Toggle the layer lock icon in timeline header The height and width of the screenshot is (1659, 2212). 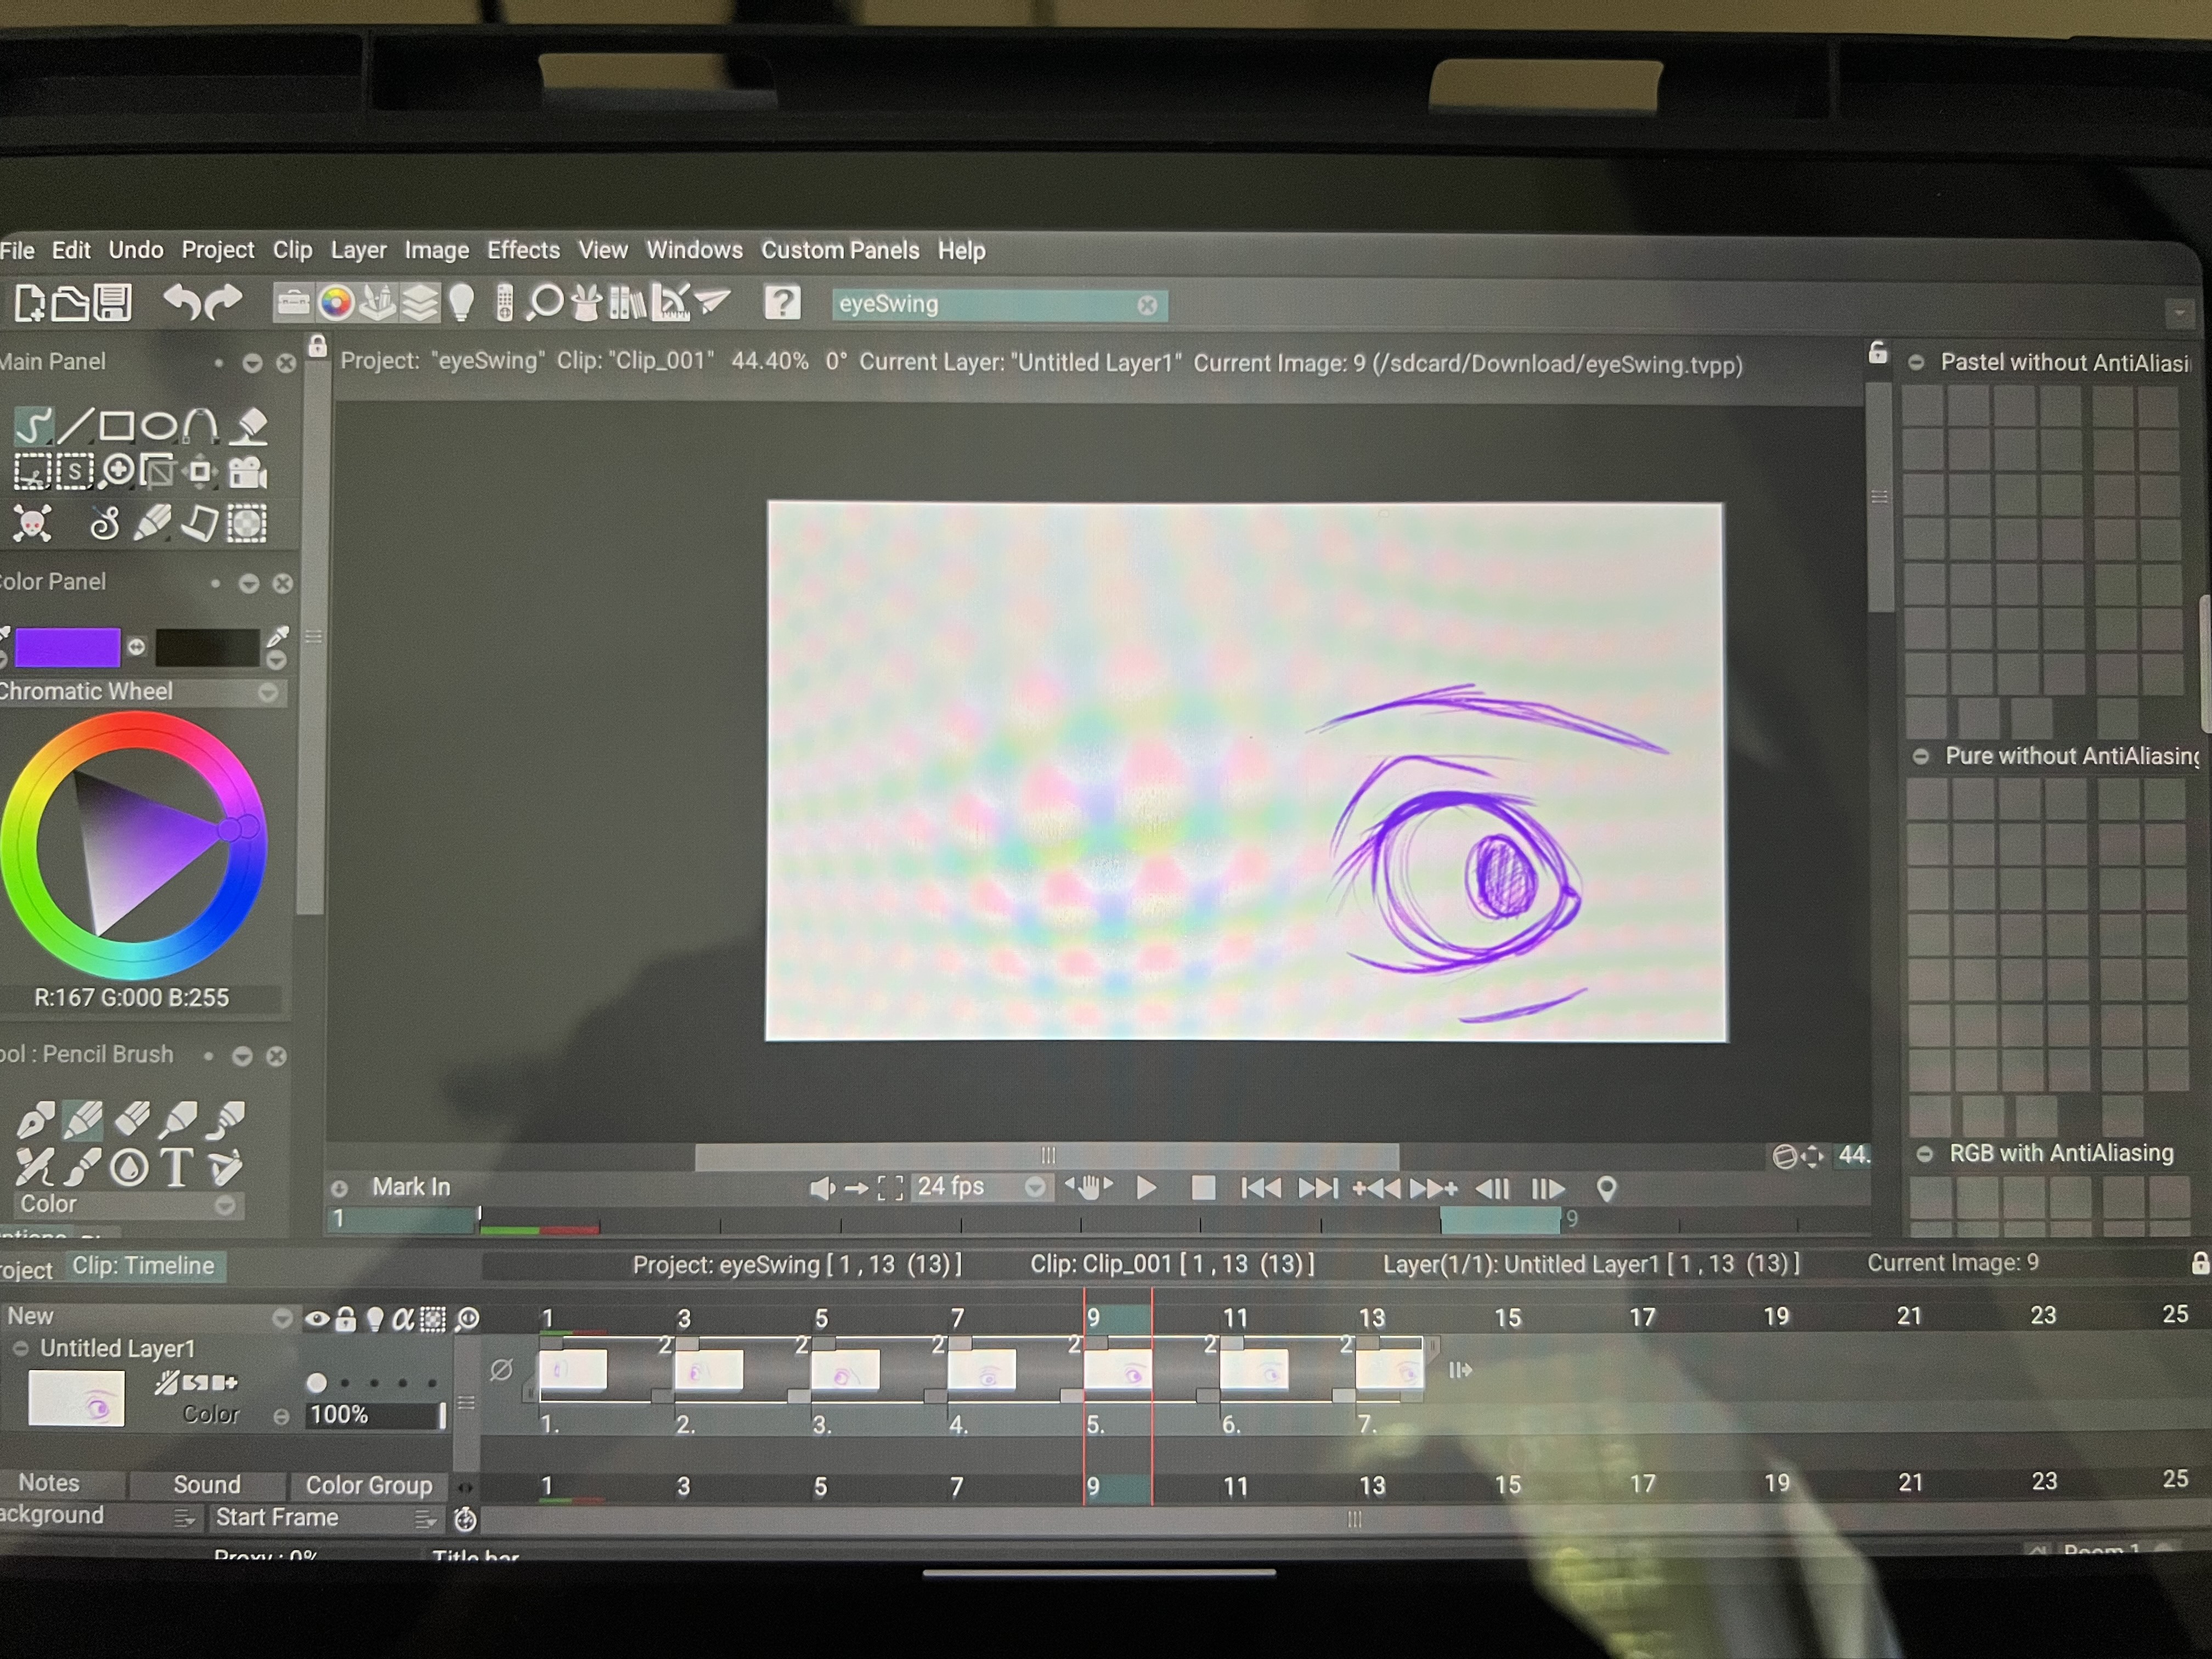coord(345,1320)
